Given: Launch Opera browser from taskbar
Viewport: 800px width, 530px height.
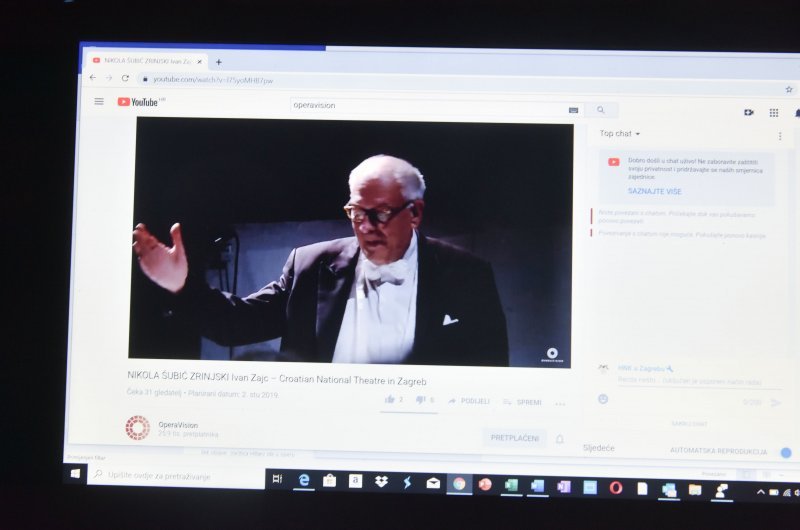Looking at the screenshot, I should [616, 488].
